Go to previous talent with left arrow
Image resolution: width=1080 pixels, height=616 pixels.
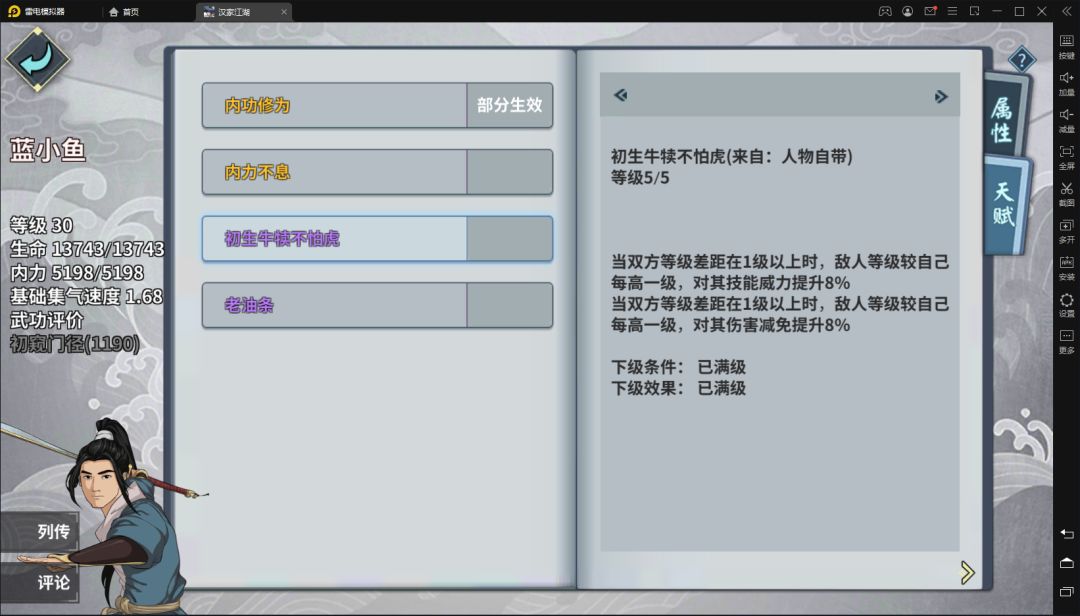(x=621, y=95)
